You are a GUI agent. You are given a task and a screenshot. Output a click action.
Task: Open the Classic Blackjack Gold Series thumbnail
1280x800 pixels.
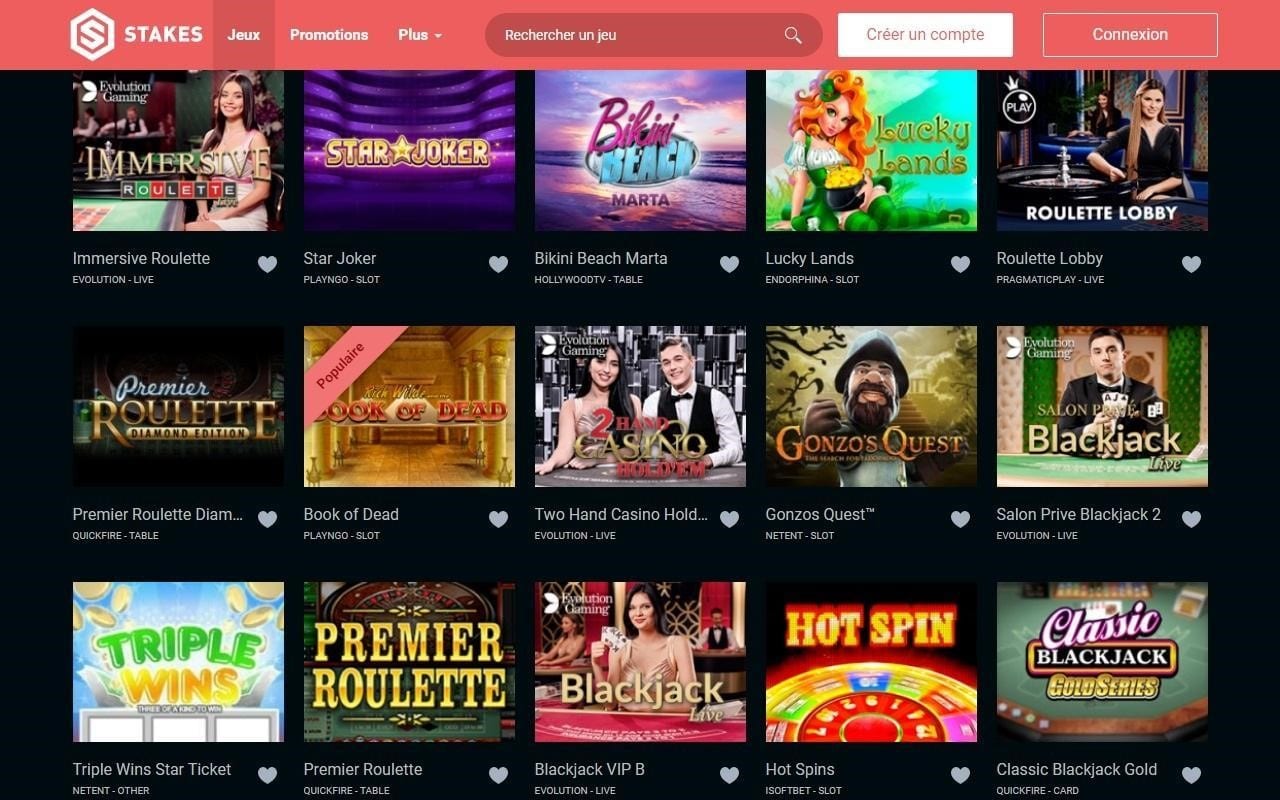pyautogui.click(x=1102, y=662)
